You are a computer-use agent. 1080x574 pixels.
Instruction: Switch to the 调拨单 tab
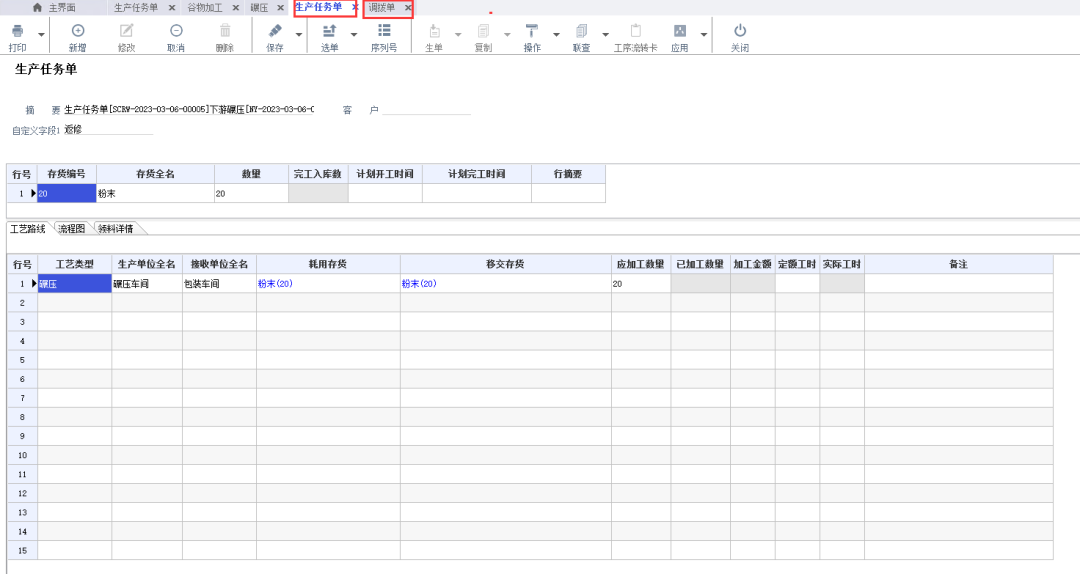pos(382,8)
